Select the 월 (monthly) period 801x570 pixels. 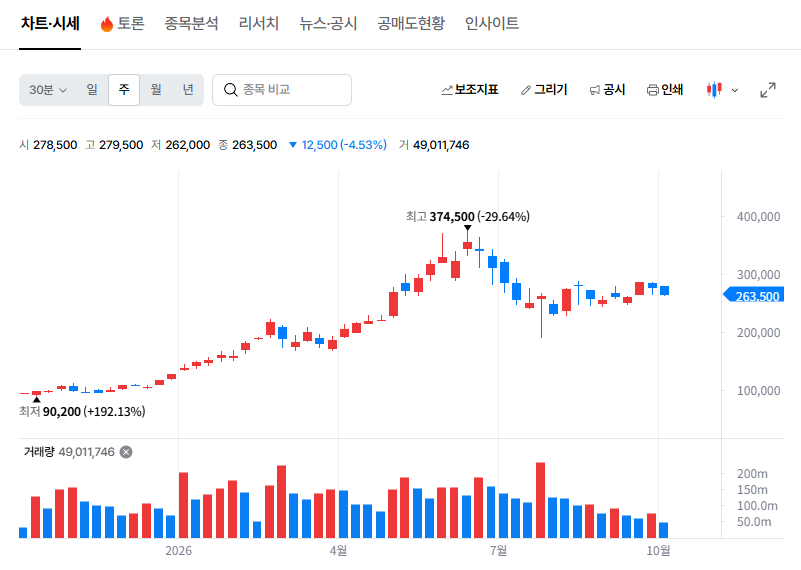(156, 90)
